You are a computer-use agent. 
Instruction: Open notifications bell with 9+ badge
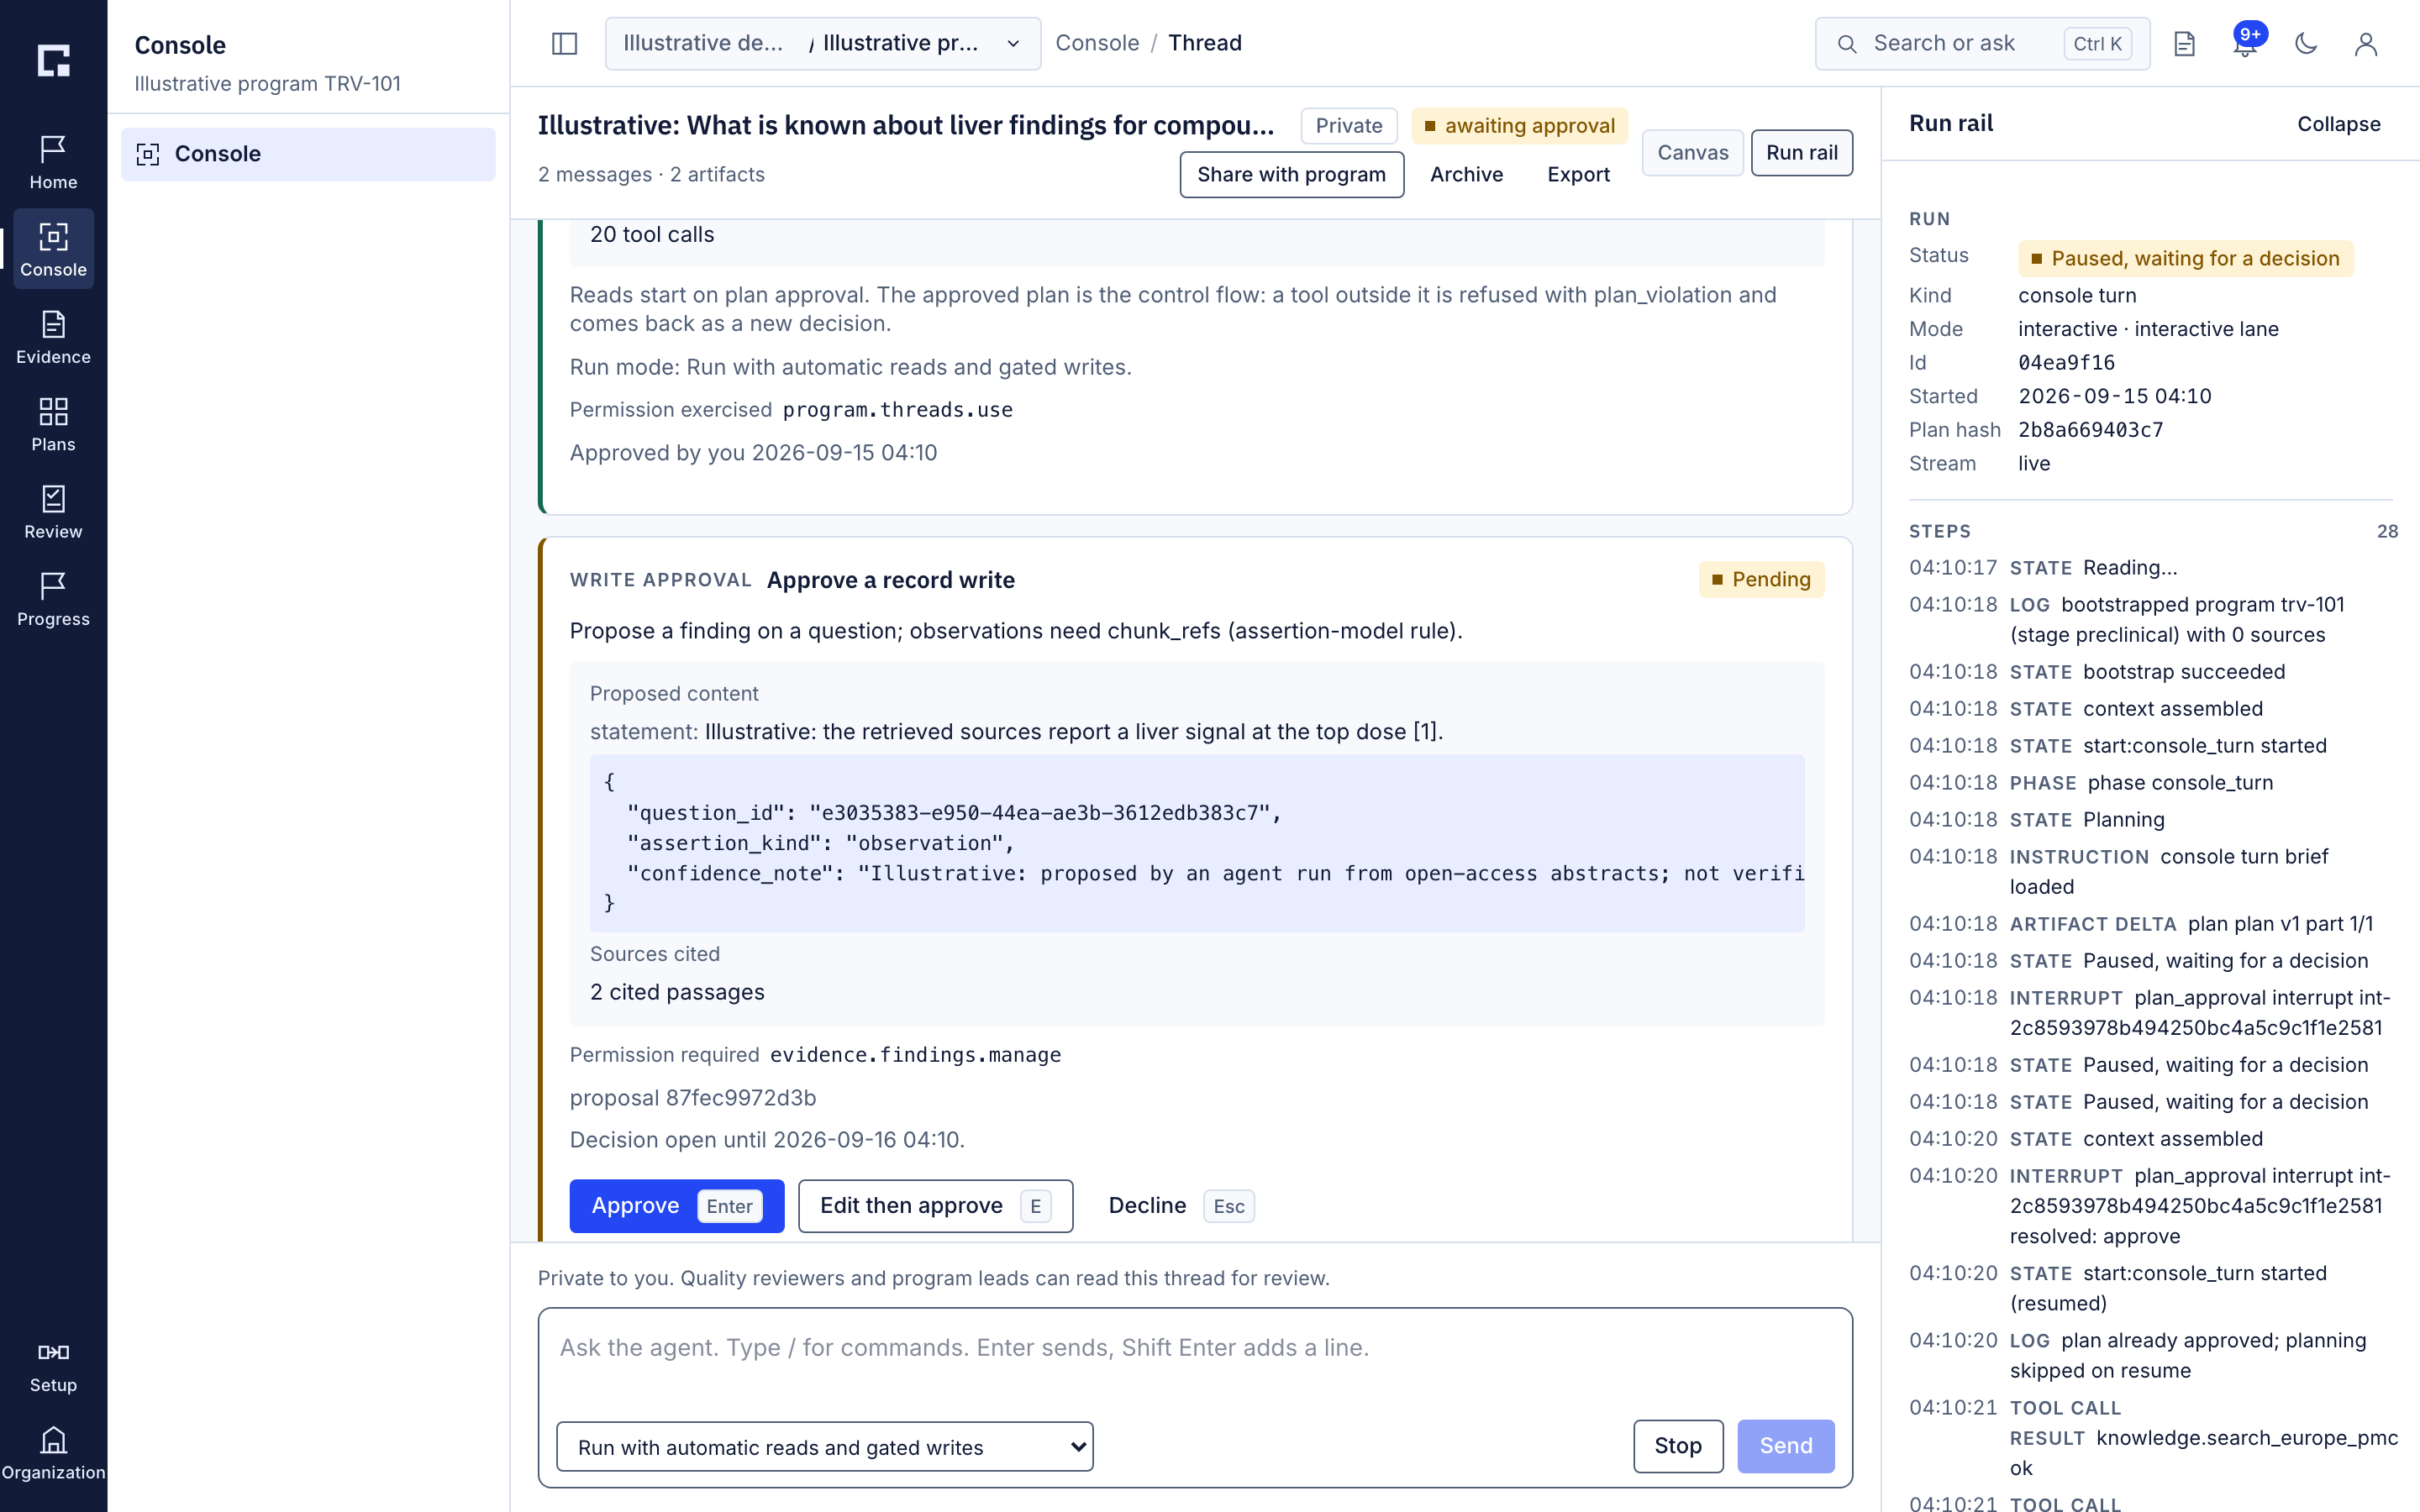click(2245, 43)
